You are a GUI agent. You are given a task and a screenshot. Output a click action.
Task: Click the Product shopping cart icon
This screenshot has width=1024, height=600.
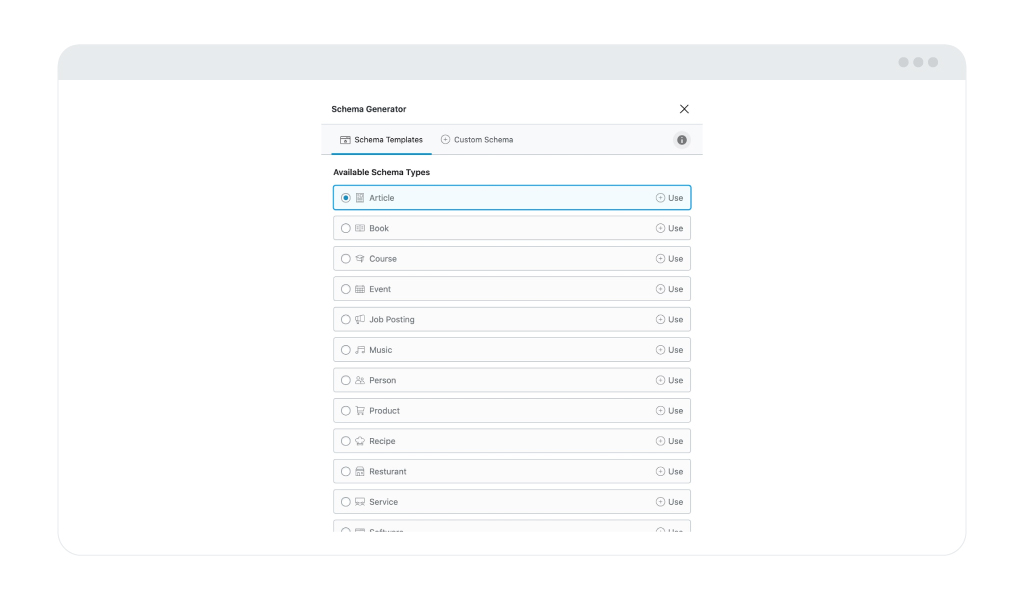360,411
